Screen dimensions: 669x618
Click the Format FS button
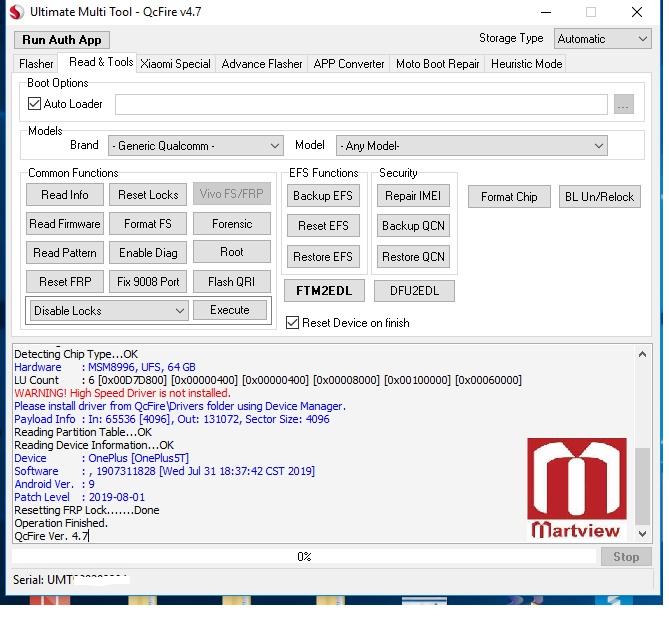[148, 224]
